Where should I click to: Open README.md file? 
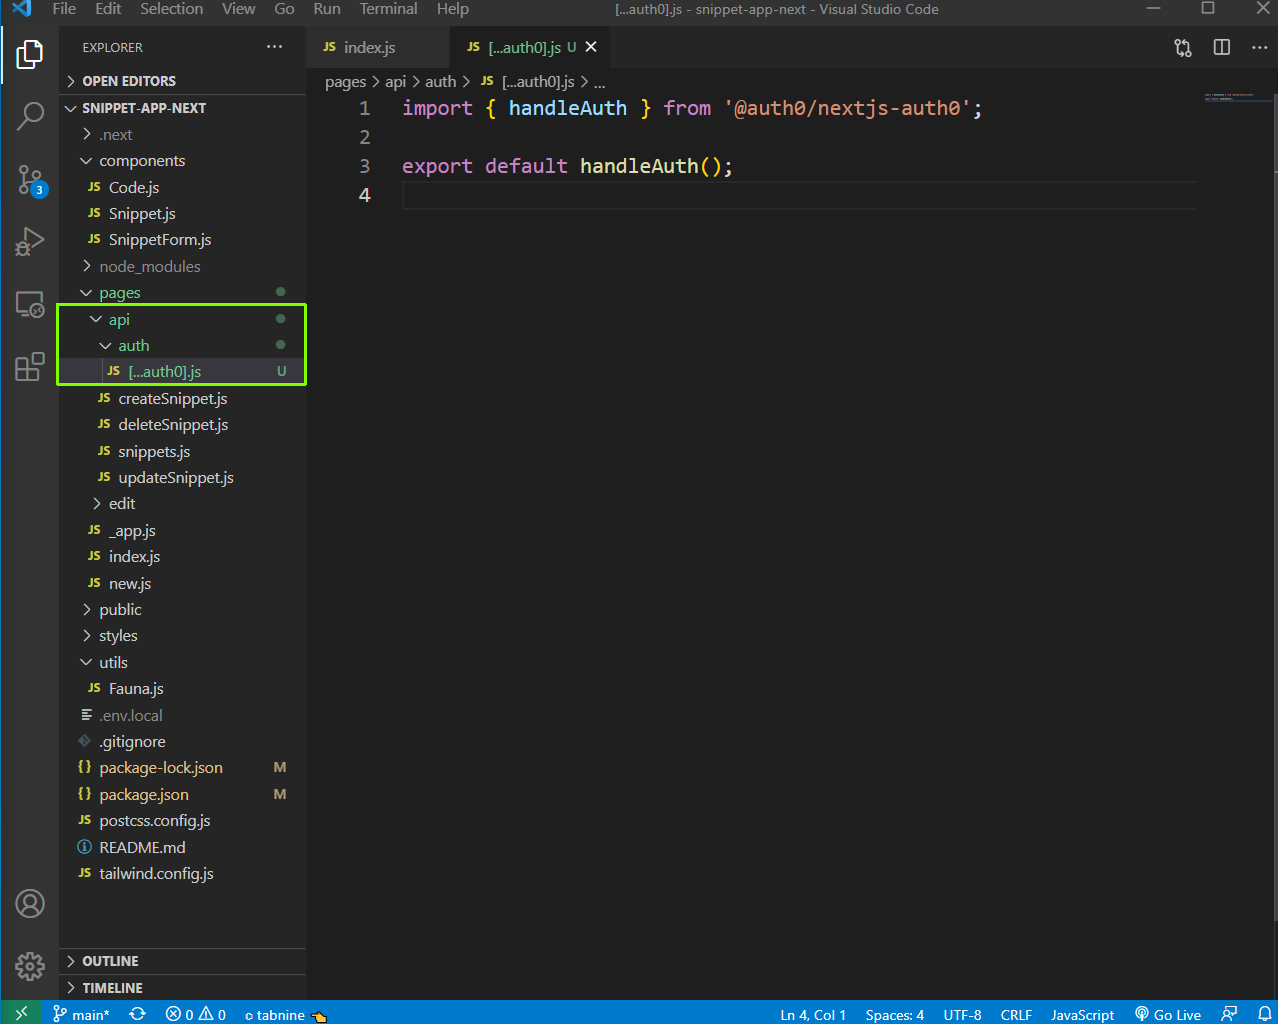coord(182,847)
